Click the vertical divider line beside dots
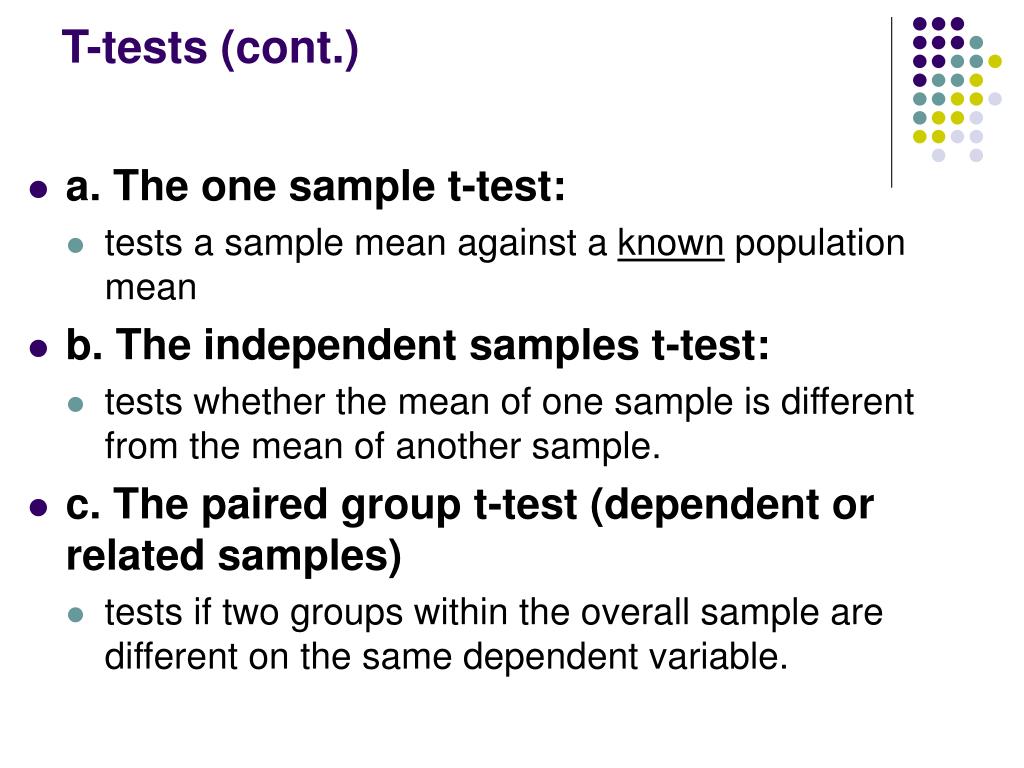This screenshot has height=768, width=1024. coord(891,103)
